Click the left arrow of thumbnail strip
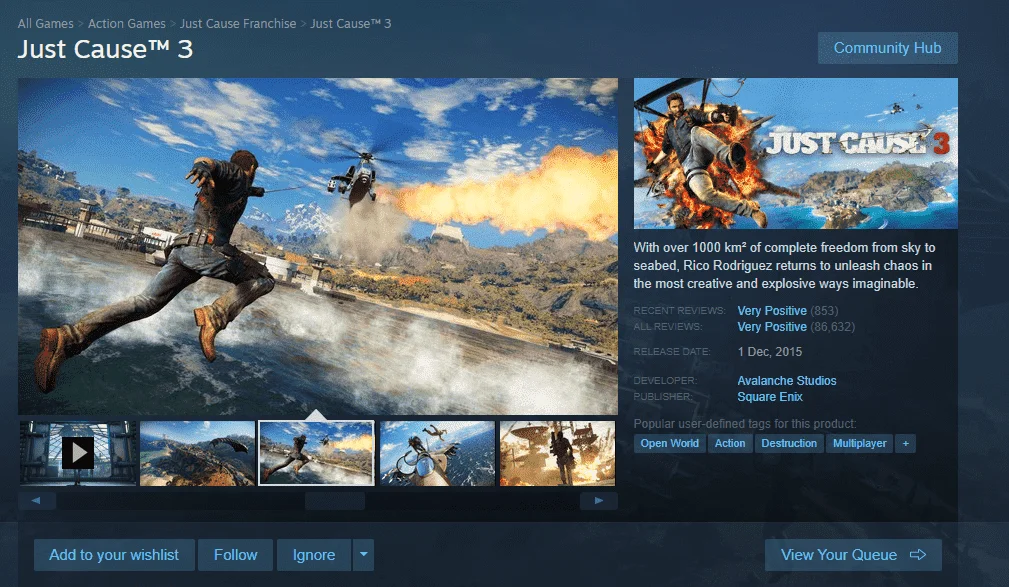The height and width of the screenshot is (587, 1009). [37, 501]
